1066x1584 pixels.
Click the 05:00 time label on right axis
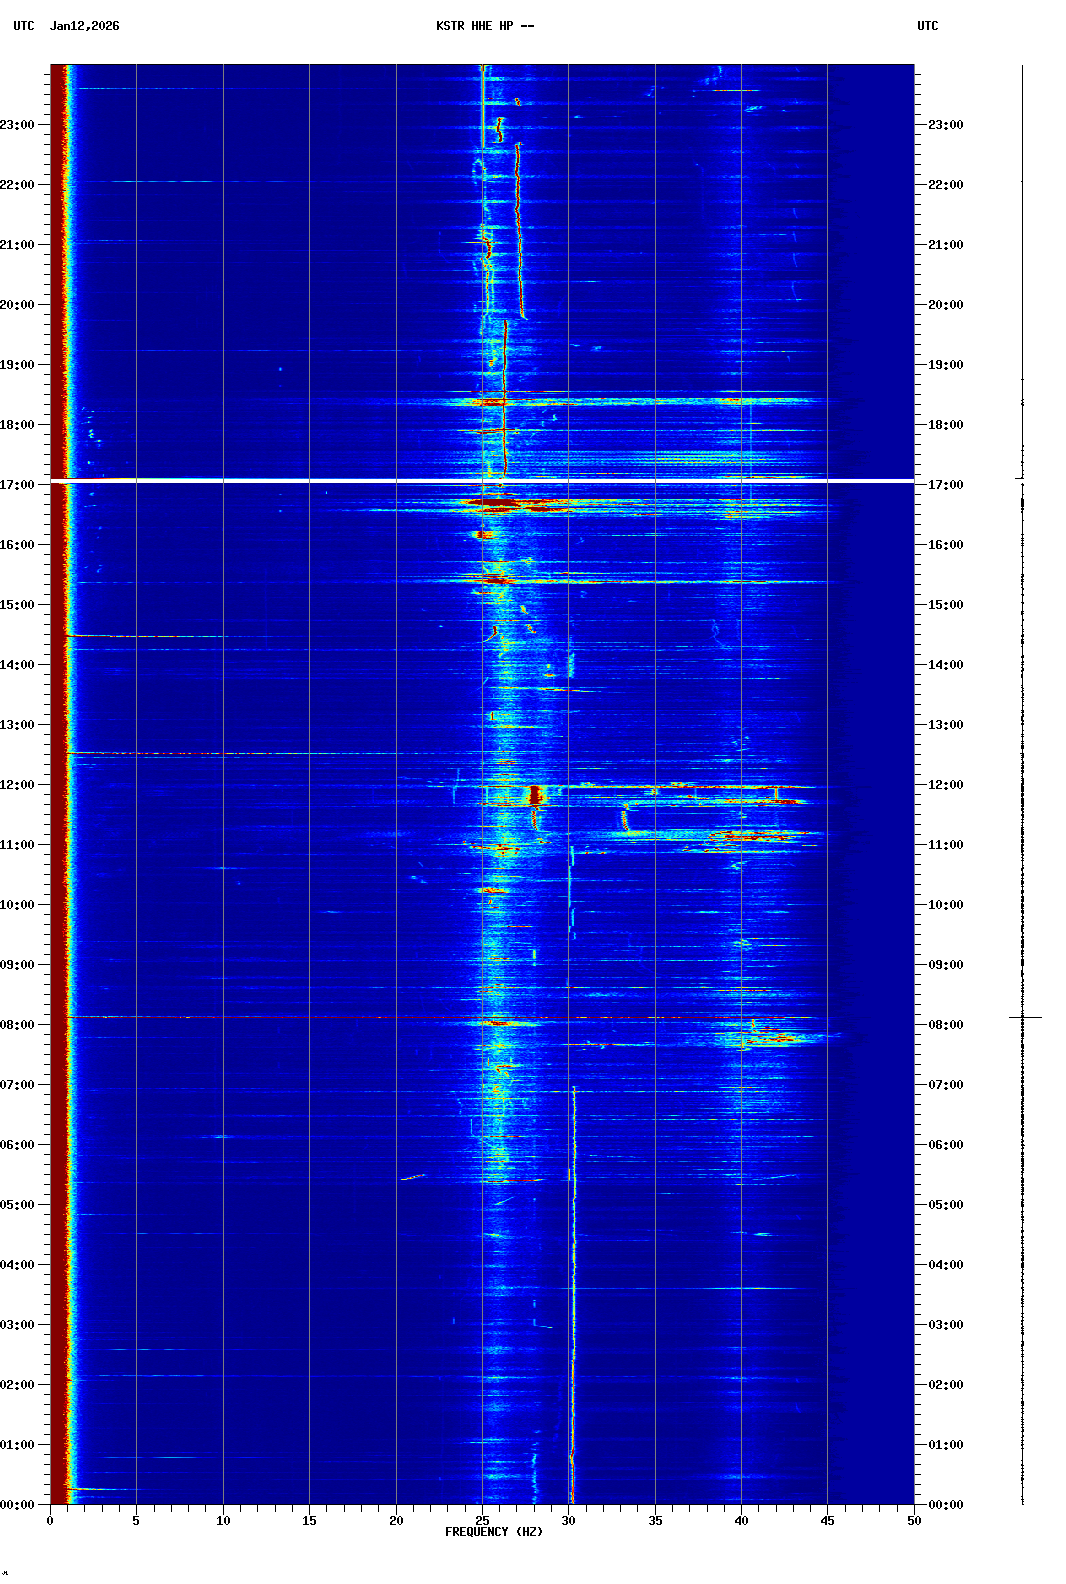pos(945,1205)
